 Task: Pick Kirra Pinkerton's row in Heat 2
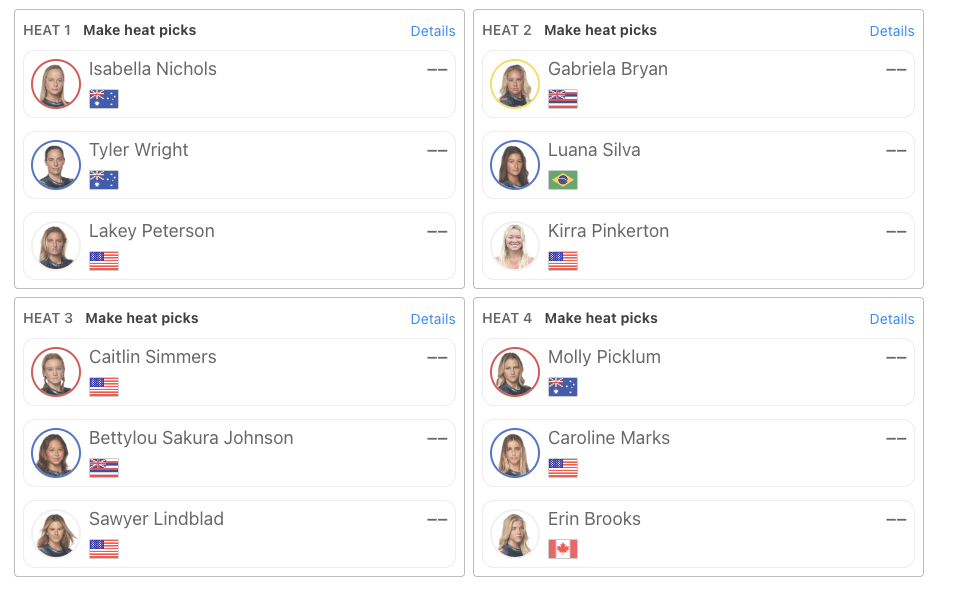click(x=698, y=246)
